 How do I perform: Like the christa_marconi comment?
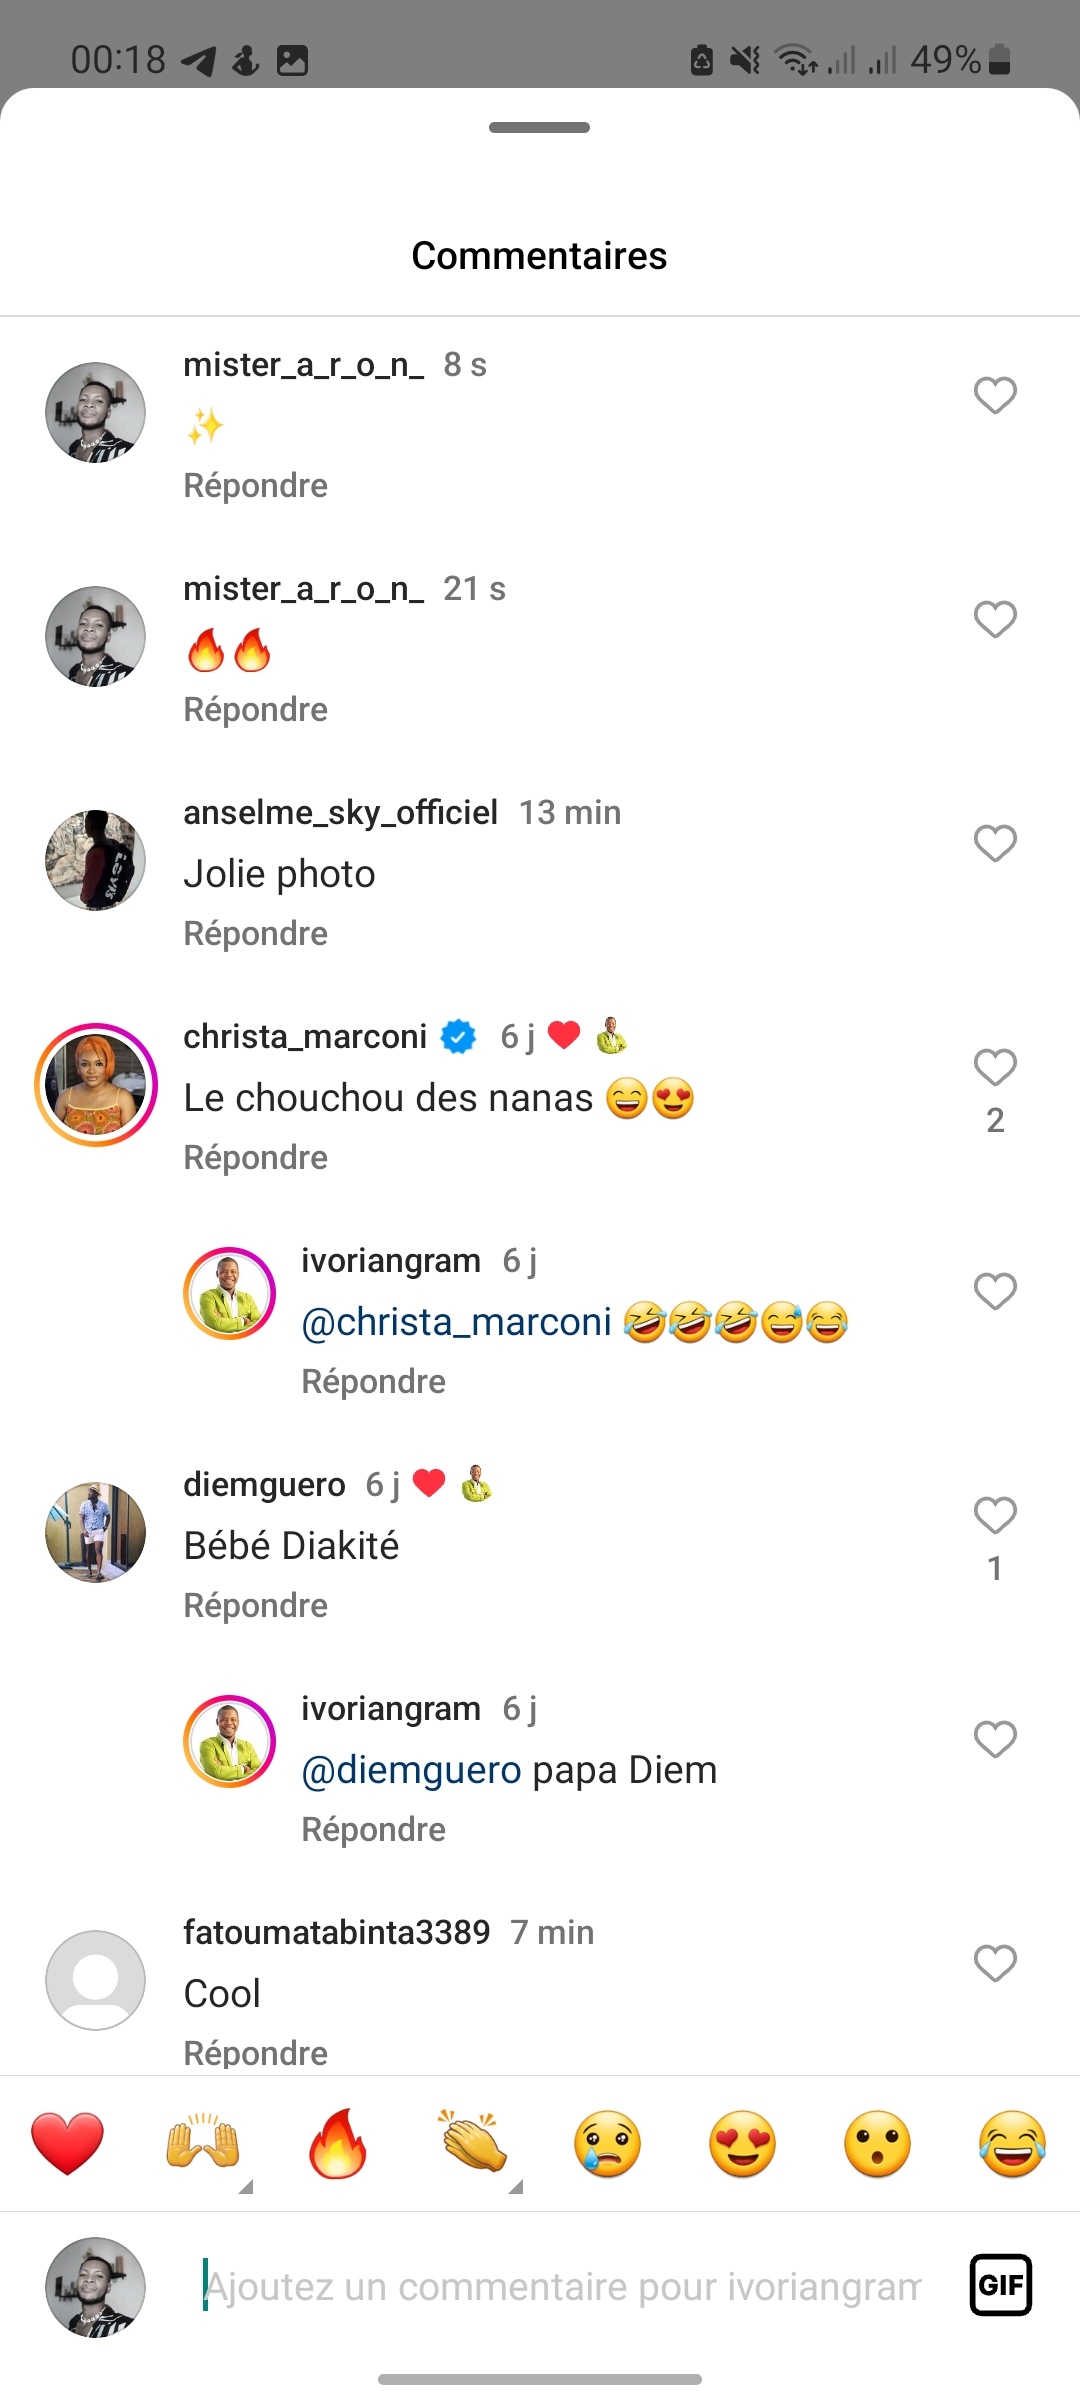[x=995, y=1068]
